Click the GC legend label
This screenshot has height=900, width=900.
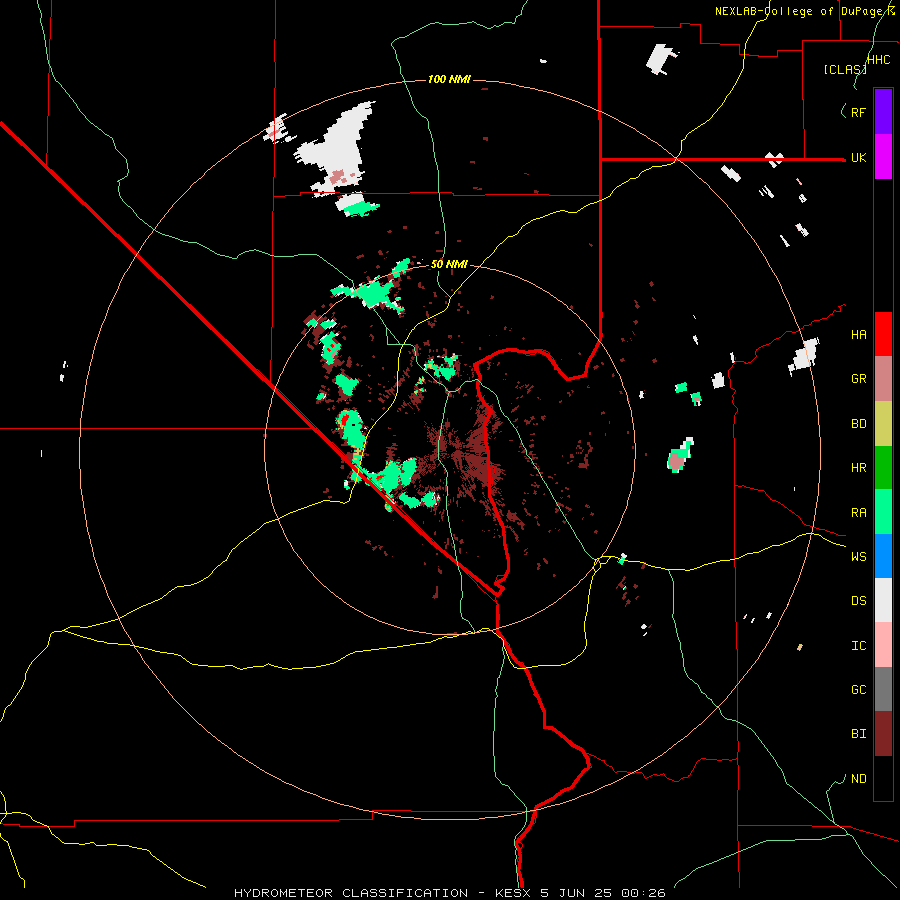(858, 690)
